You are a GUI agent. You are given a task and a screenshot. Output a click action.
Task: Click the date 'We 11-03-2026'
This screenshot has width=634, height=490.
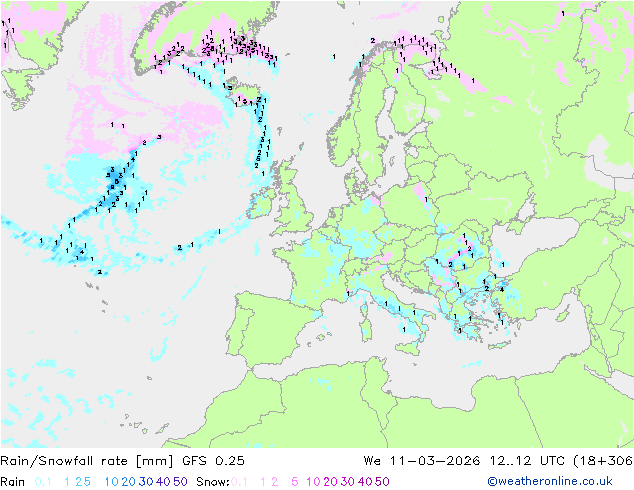pyautogui.click(x=422, y=461)
